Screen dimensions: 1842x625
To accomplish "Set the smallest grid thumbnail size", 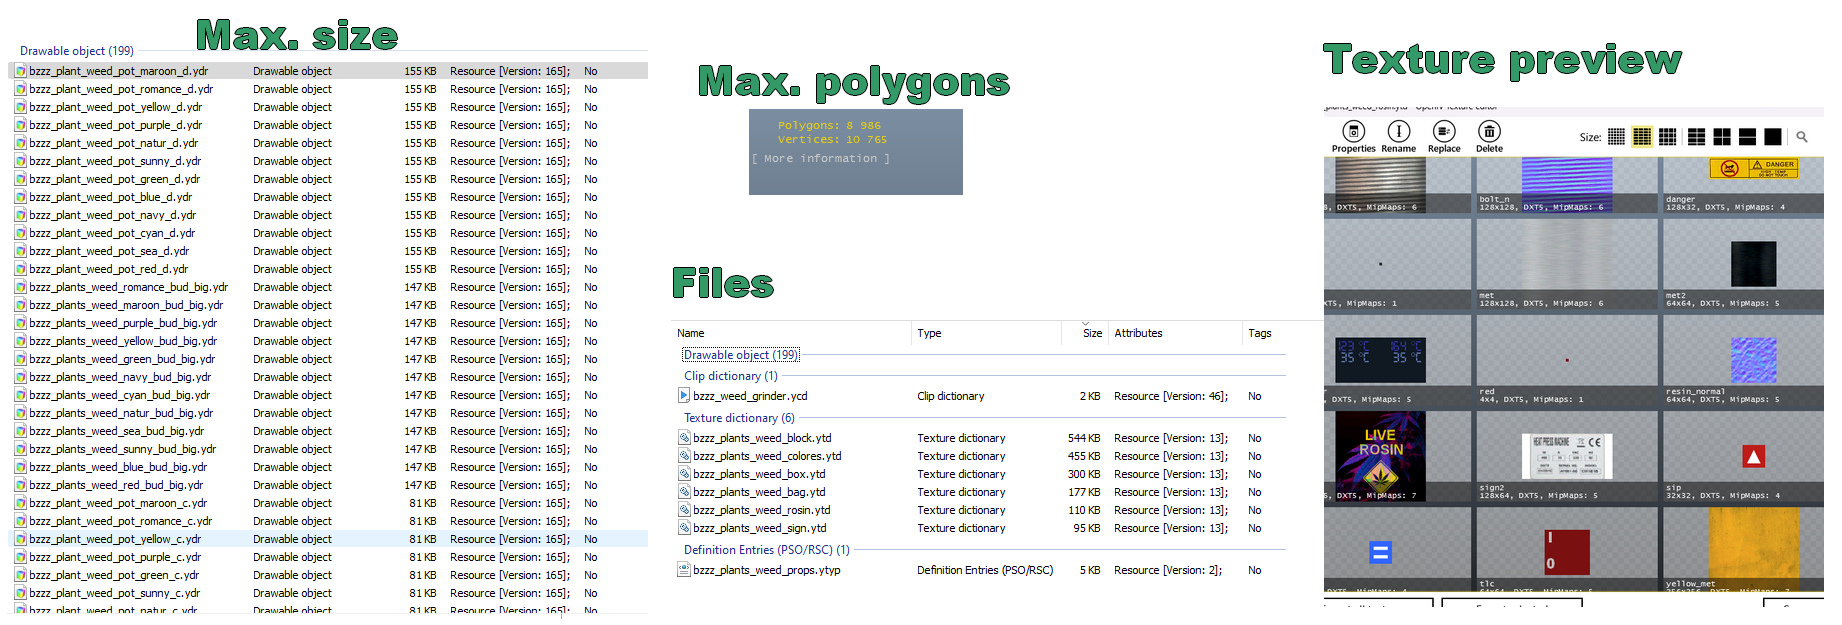I will pyautogui.click(x=1616, y=137).
